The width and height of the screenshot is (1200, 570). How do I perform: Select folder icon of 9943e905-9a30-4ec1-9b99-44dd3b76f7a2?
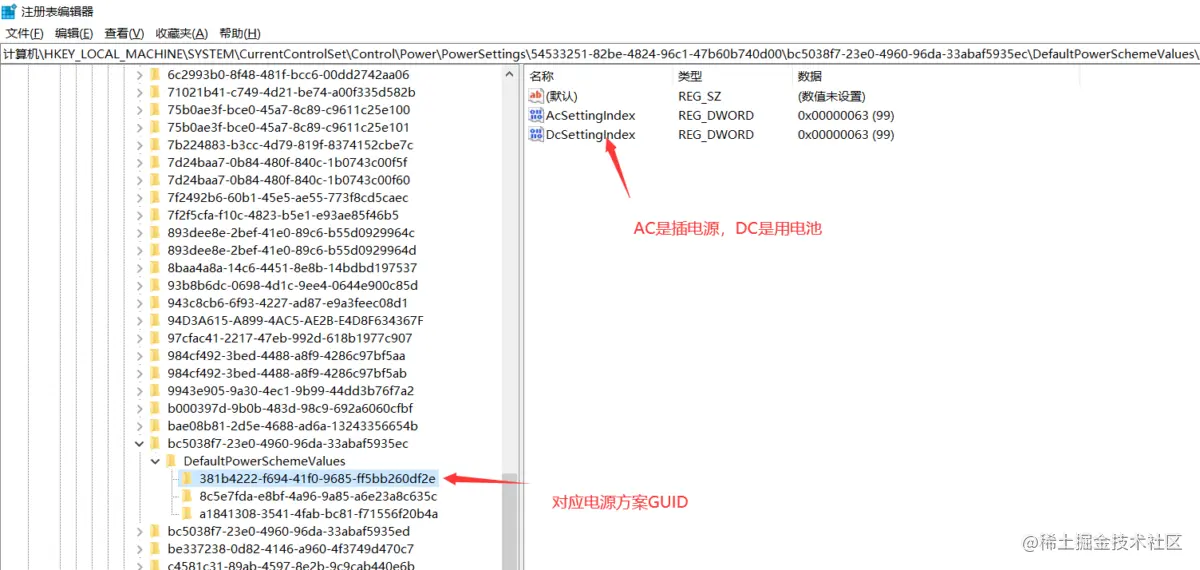coord(155,391)
